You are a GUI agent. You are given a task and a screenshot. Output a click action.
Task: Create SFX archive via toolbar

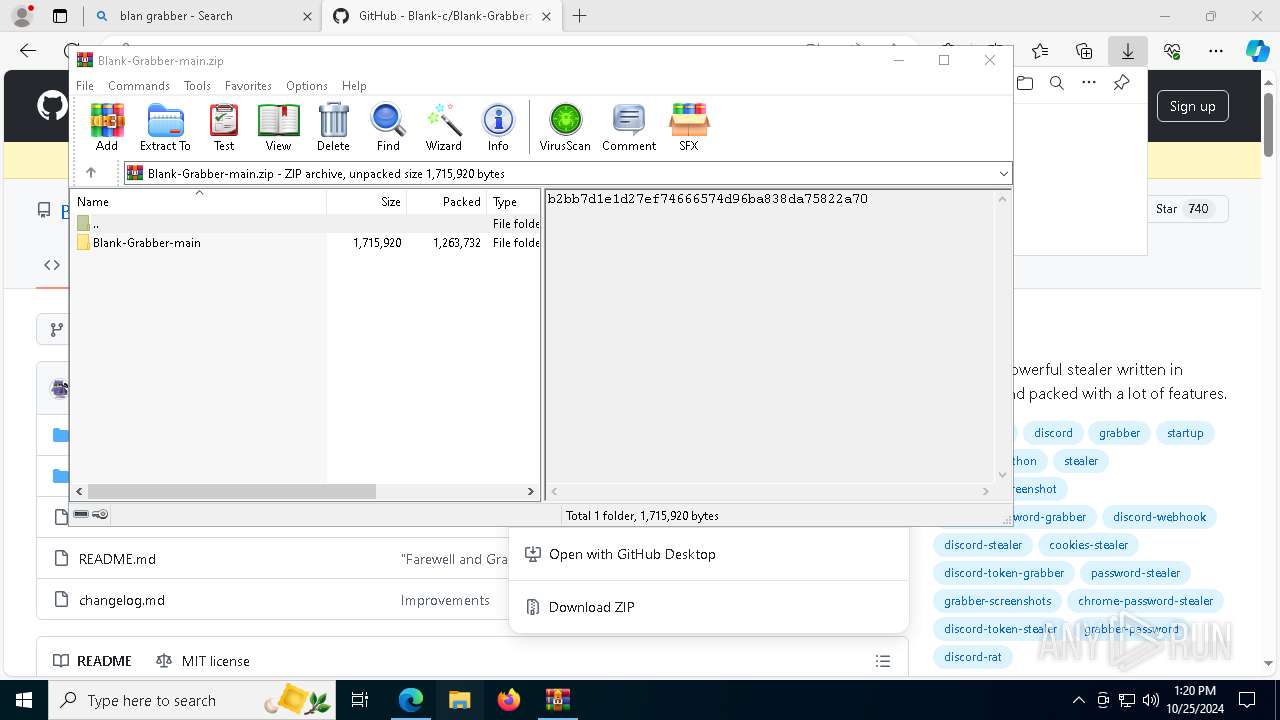(689, 127)
